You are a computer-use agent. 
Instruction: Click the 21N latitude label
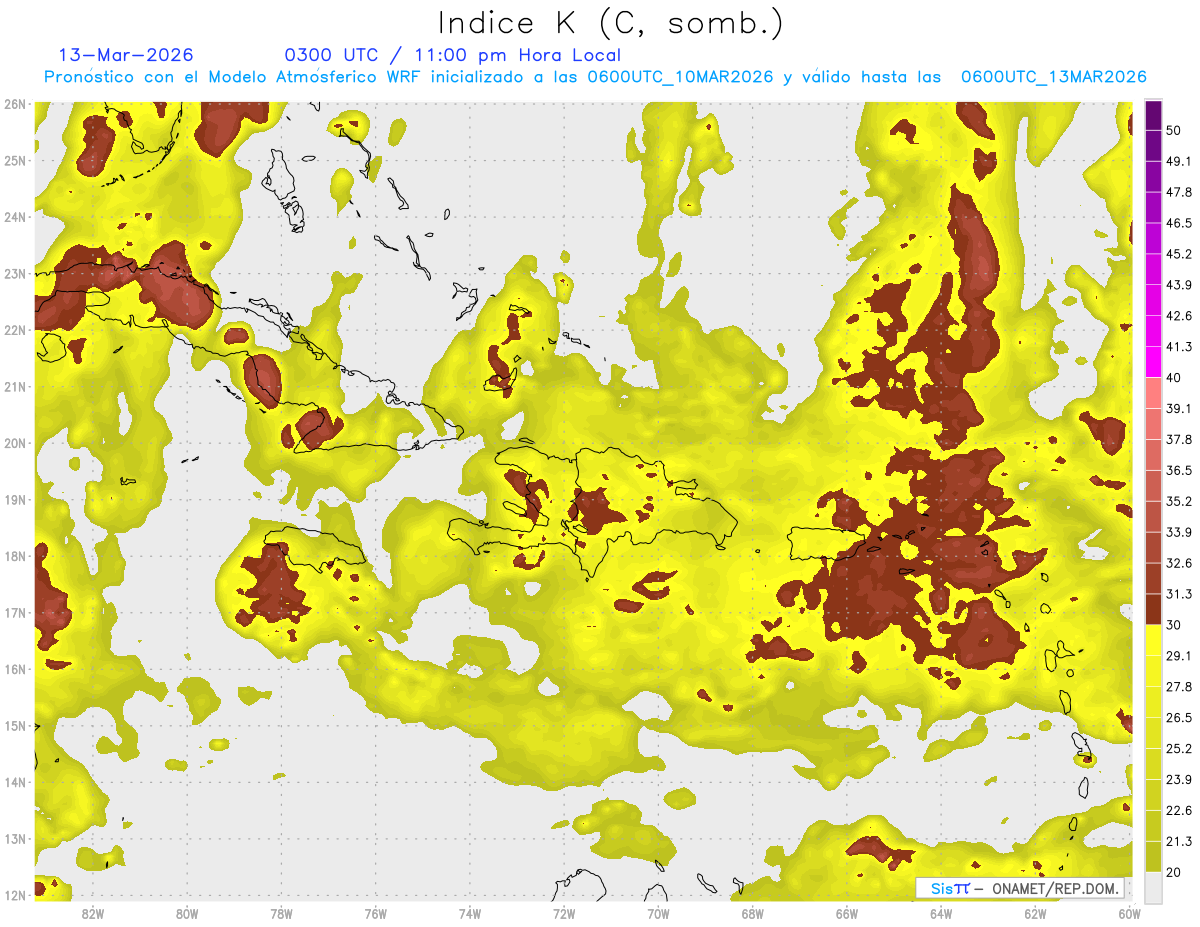click(15, 386)
